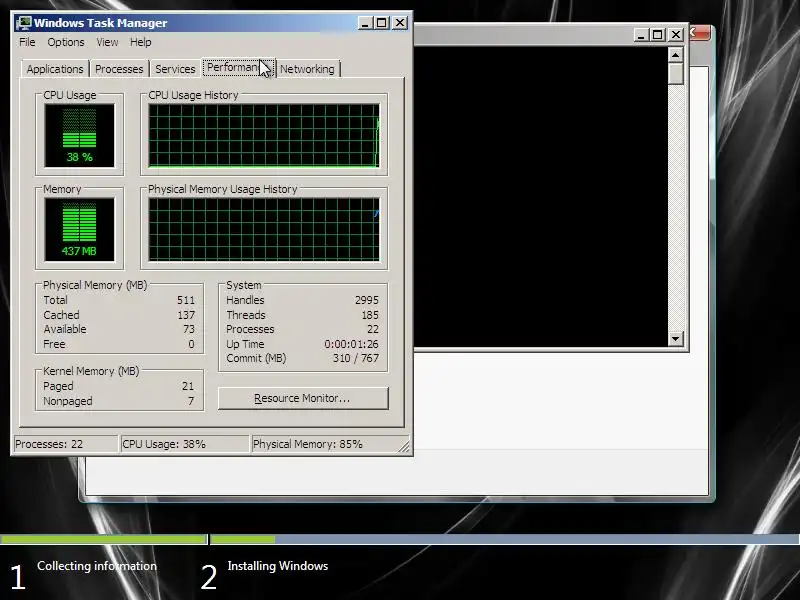This screenshot has height=600, width=800.
Task: Click the Collecting information step label
Action: (x=97, y=566)
